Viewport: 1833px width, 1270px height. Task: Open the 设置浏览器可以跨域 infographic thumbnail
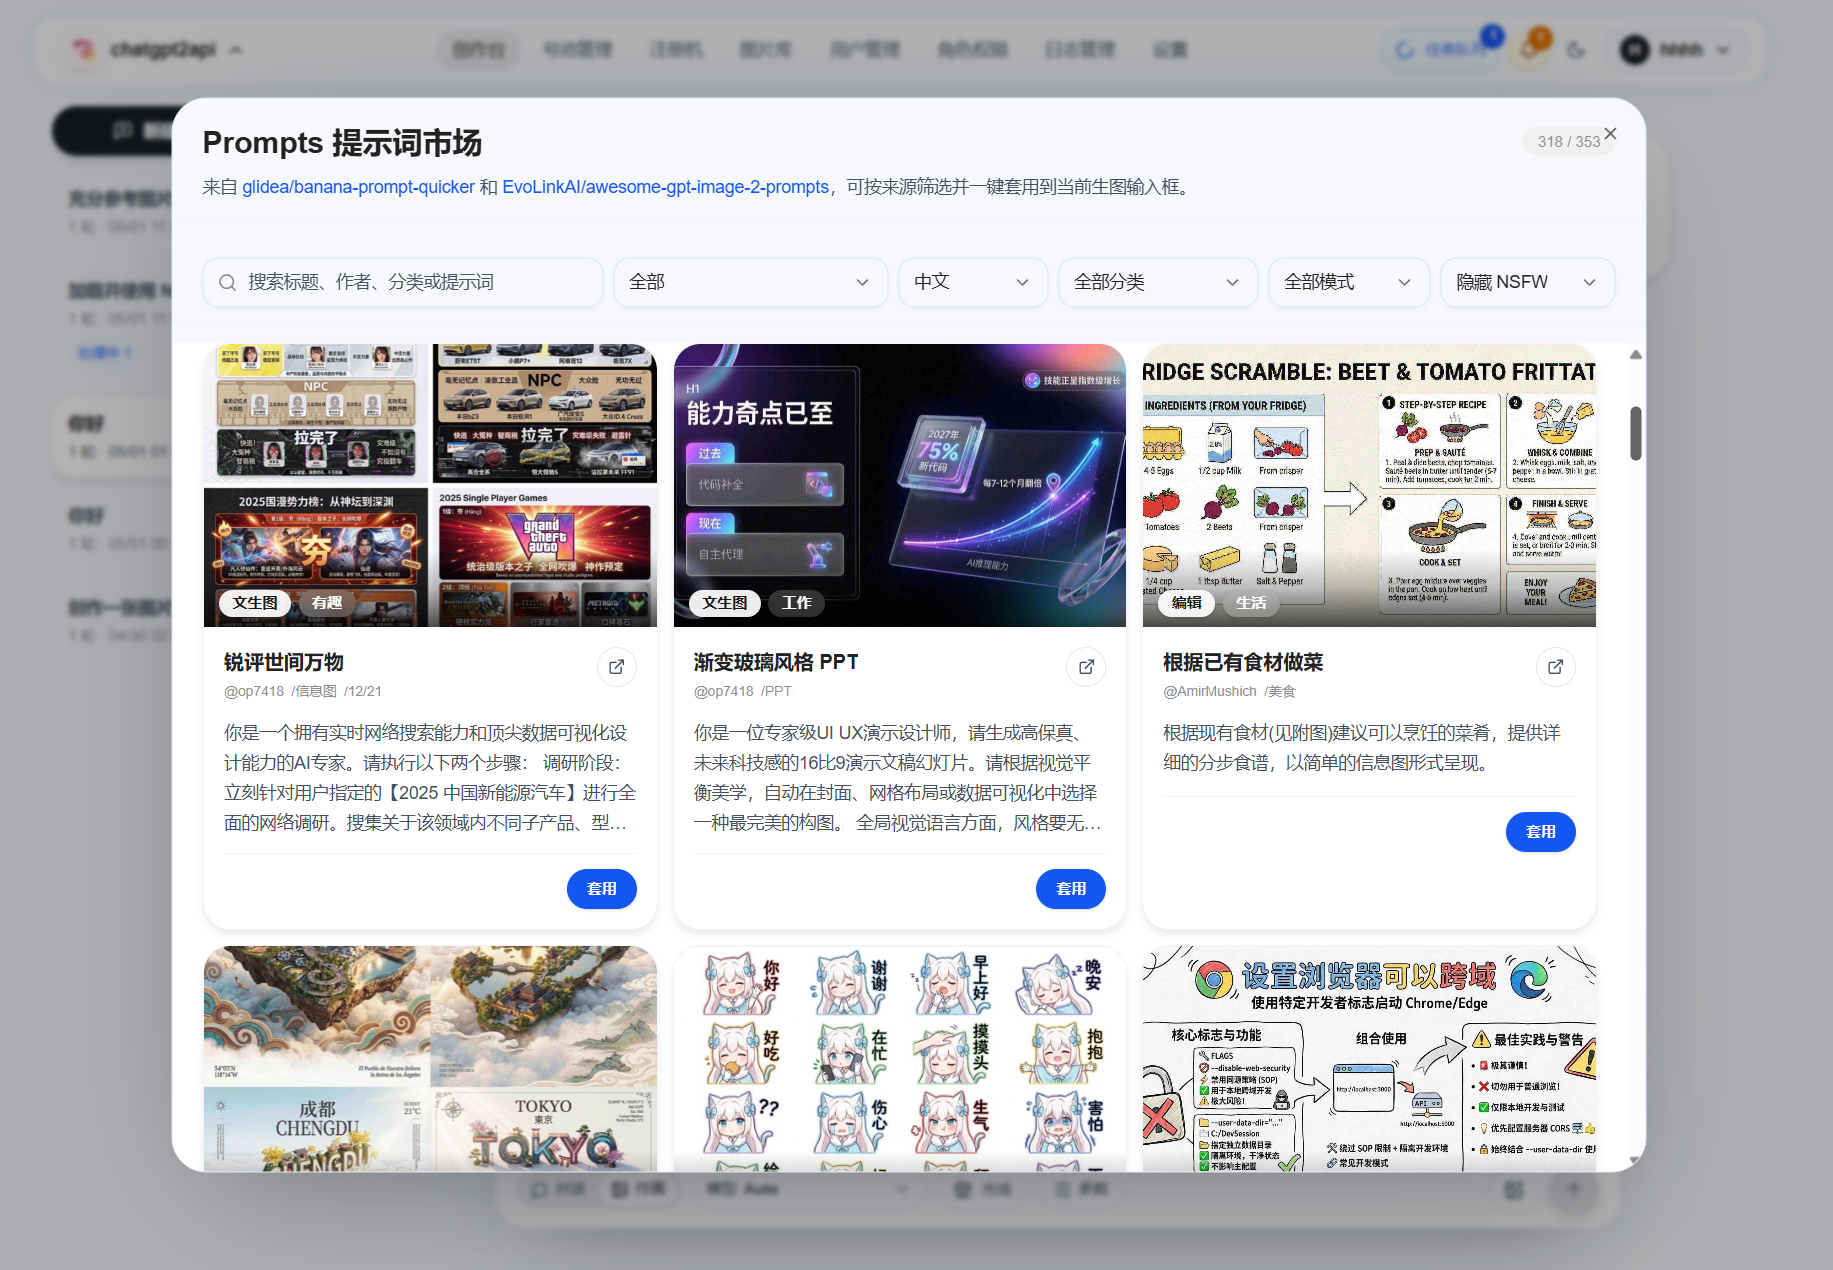pyautogui.click(x=1369, y=1059)
